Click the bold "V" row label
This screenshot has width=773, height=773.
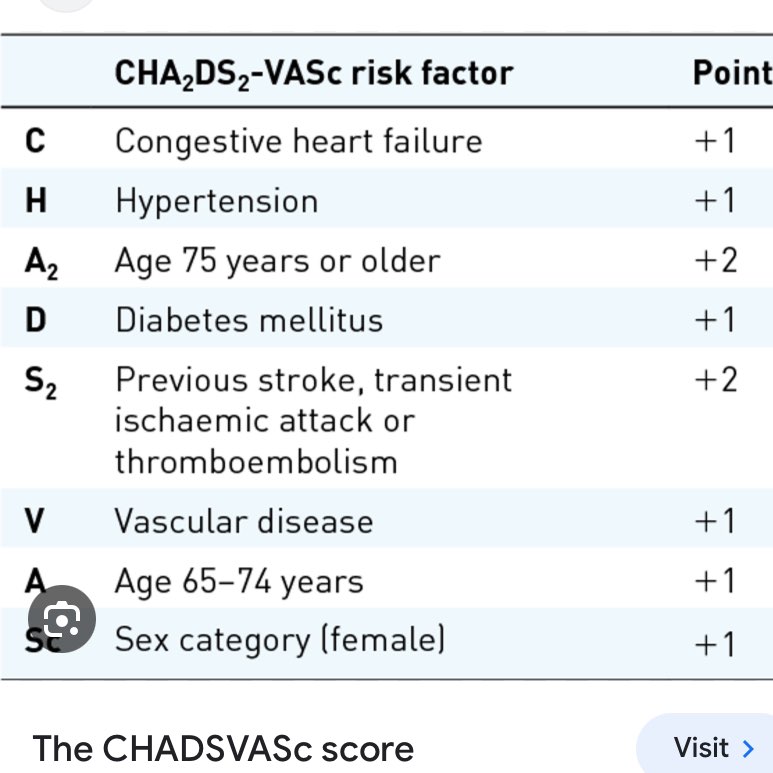coord(35,521)
